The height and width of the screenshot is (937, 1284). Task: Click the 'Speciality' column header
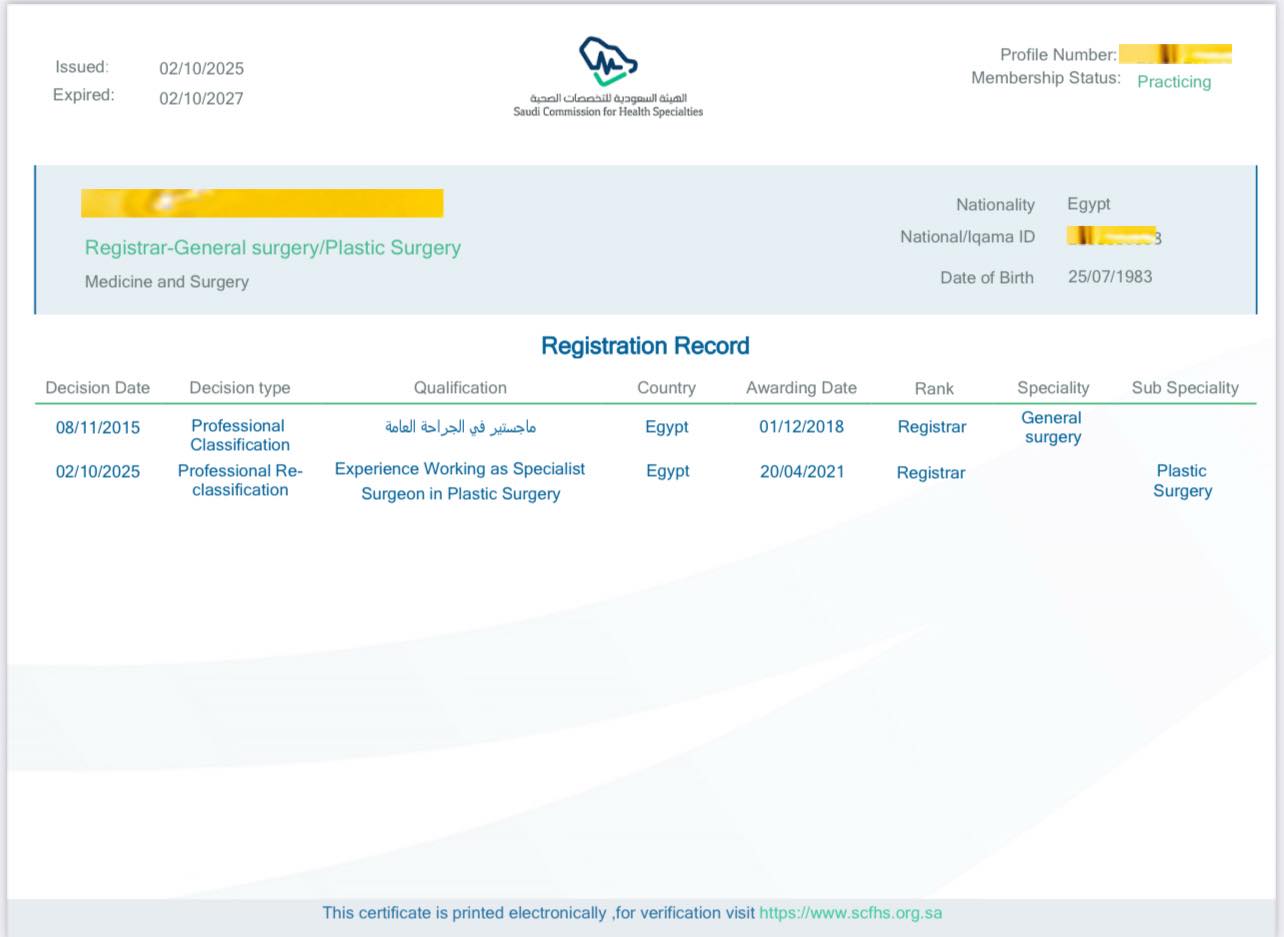click(x=1053, y=388)
